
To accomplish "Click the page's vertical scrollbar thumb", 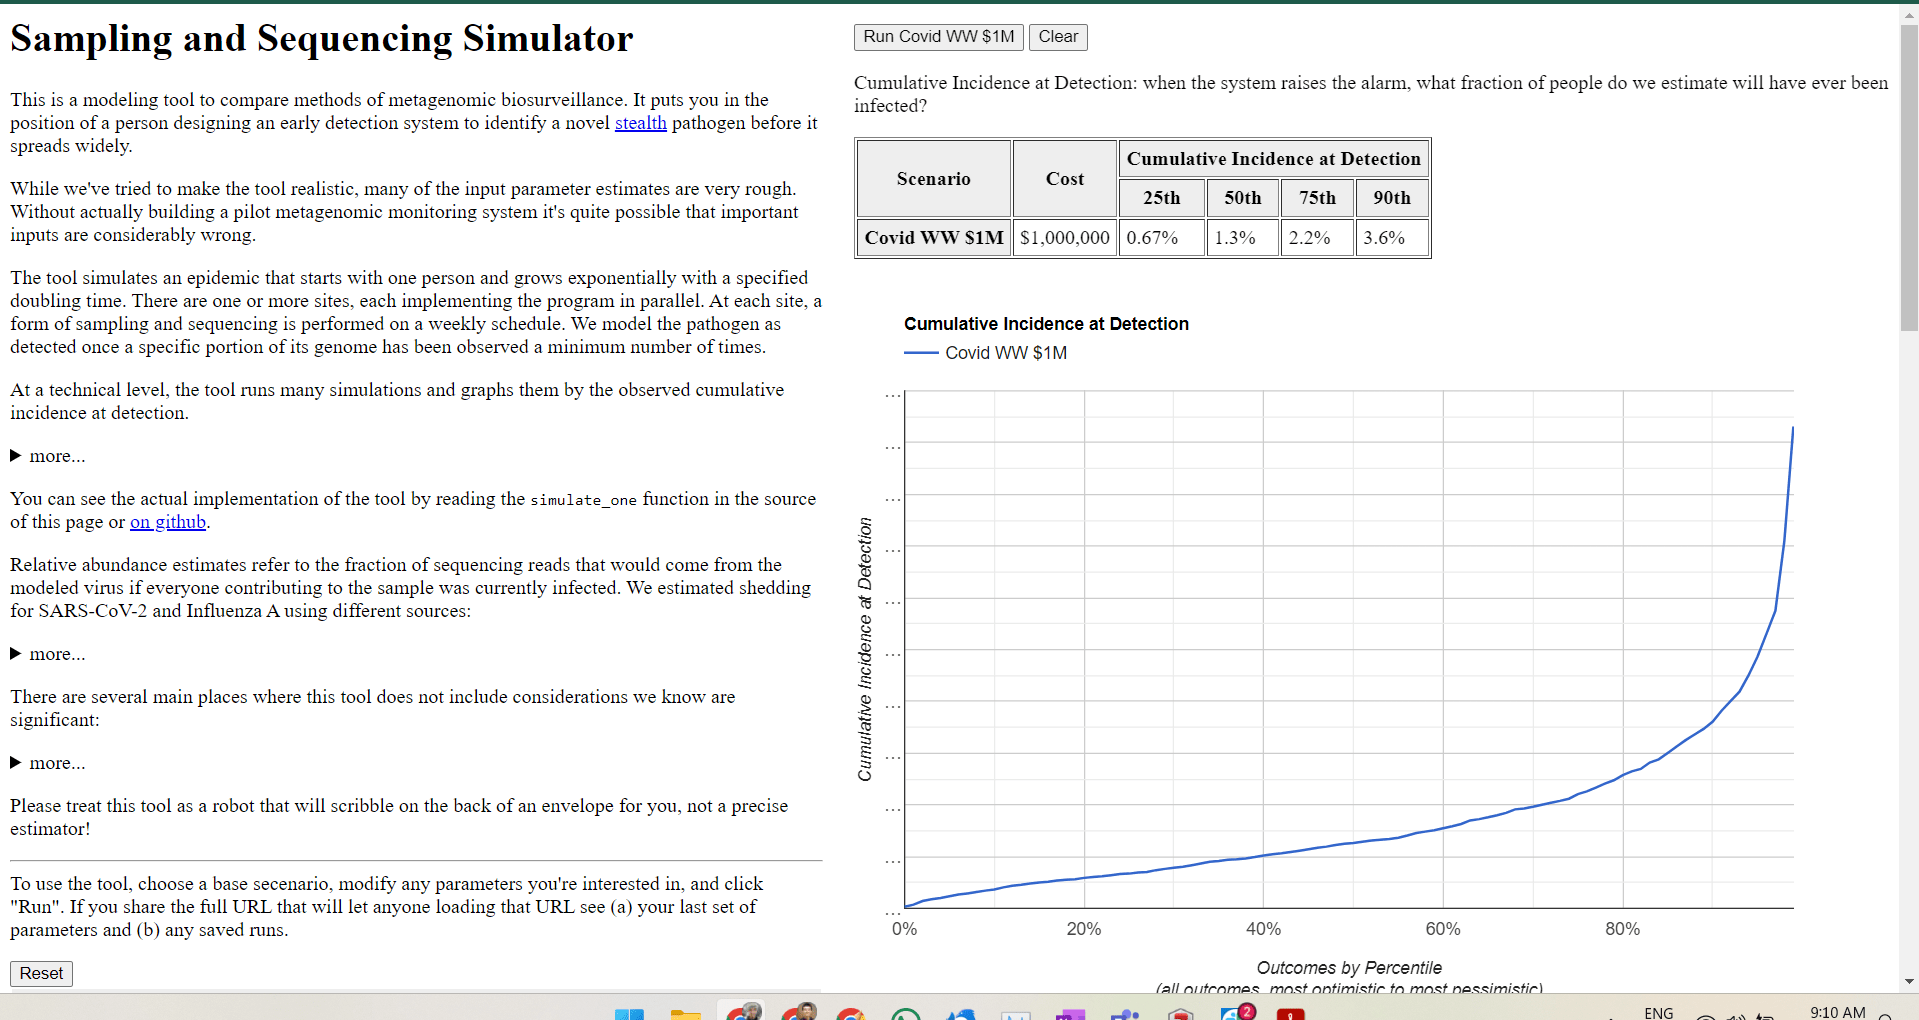I will click(x=1909, y=180).
